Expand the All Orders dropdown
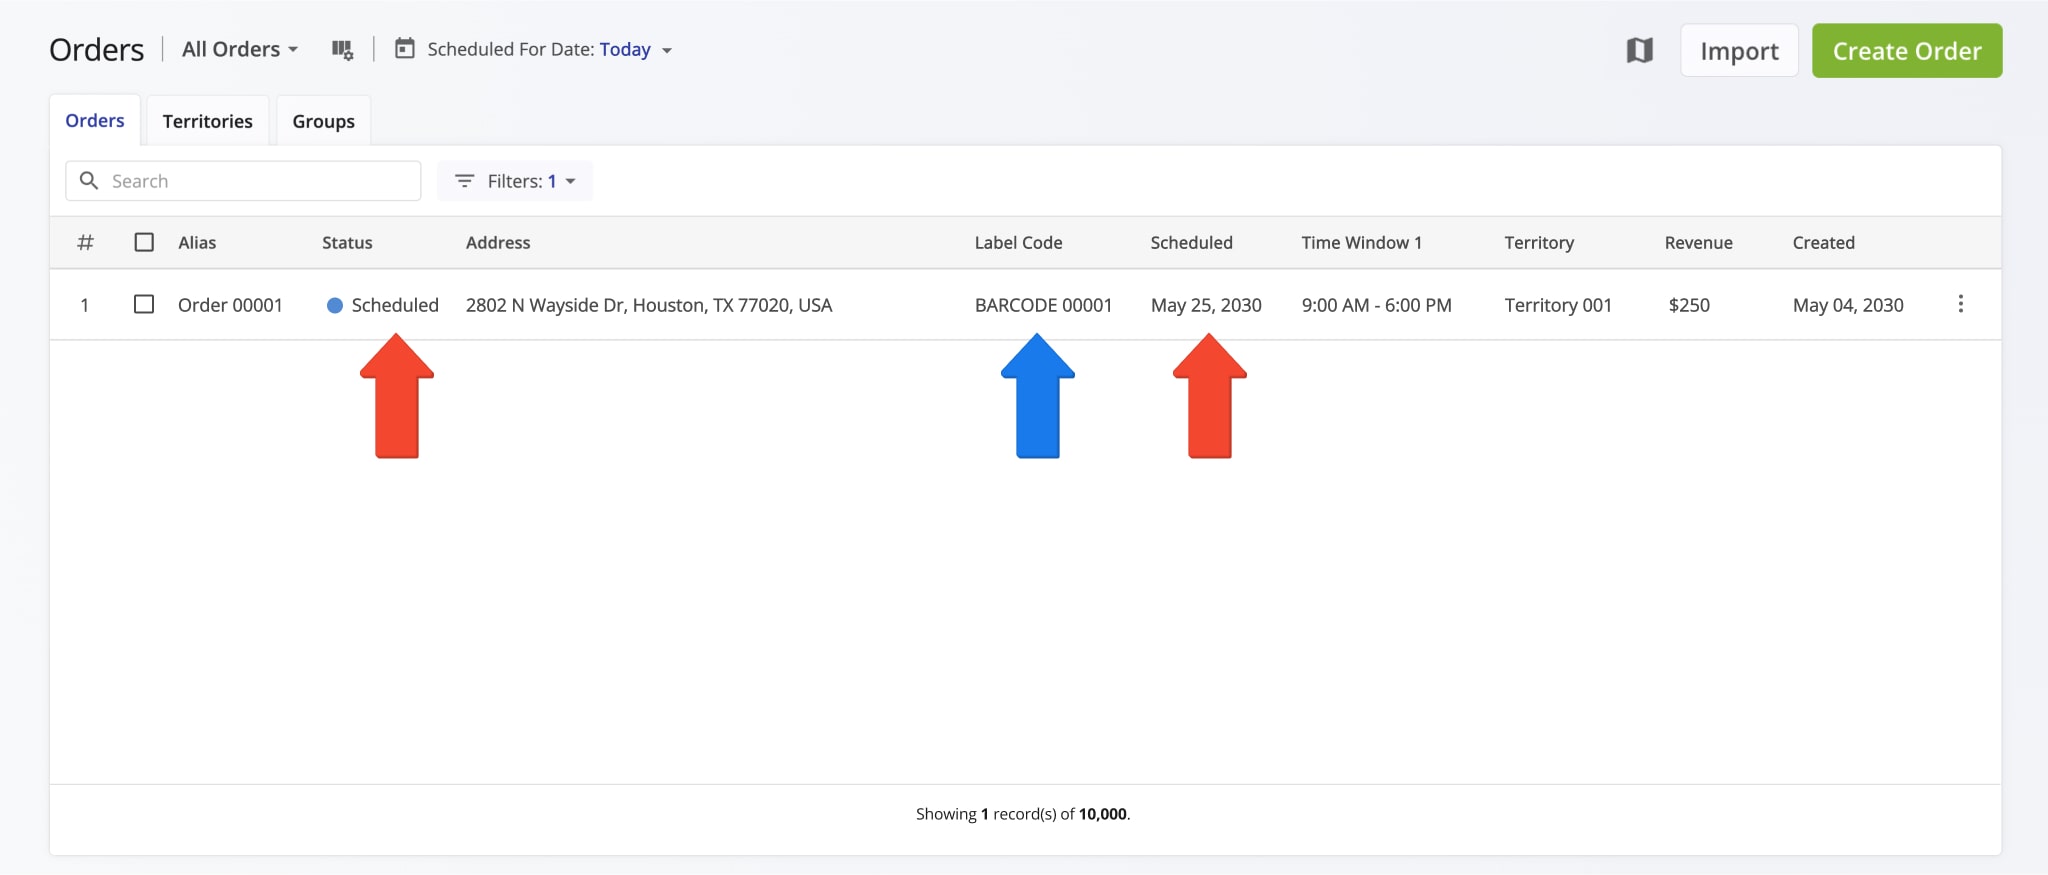Screen dimensions: 2048x875 [x=240, y=49]
